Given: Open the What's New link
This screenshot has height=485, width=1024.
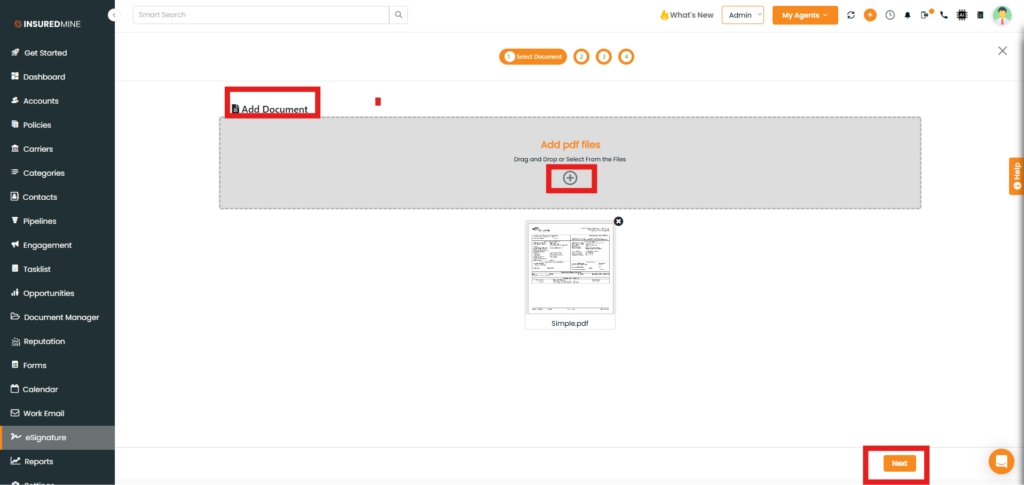Looking at the screenshot, I should pyautogui.click(x=686, y=15).
